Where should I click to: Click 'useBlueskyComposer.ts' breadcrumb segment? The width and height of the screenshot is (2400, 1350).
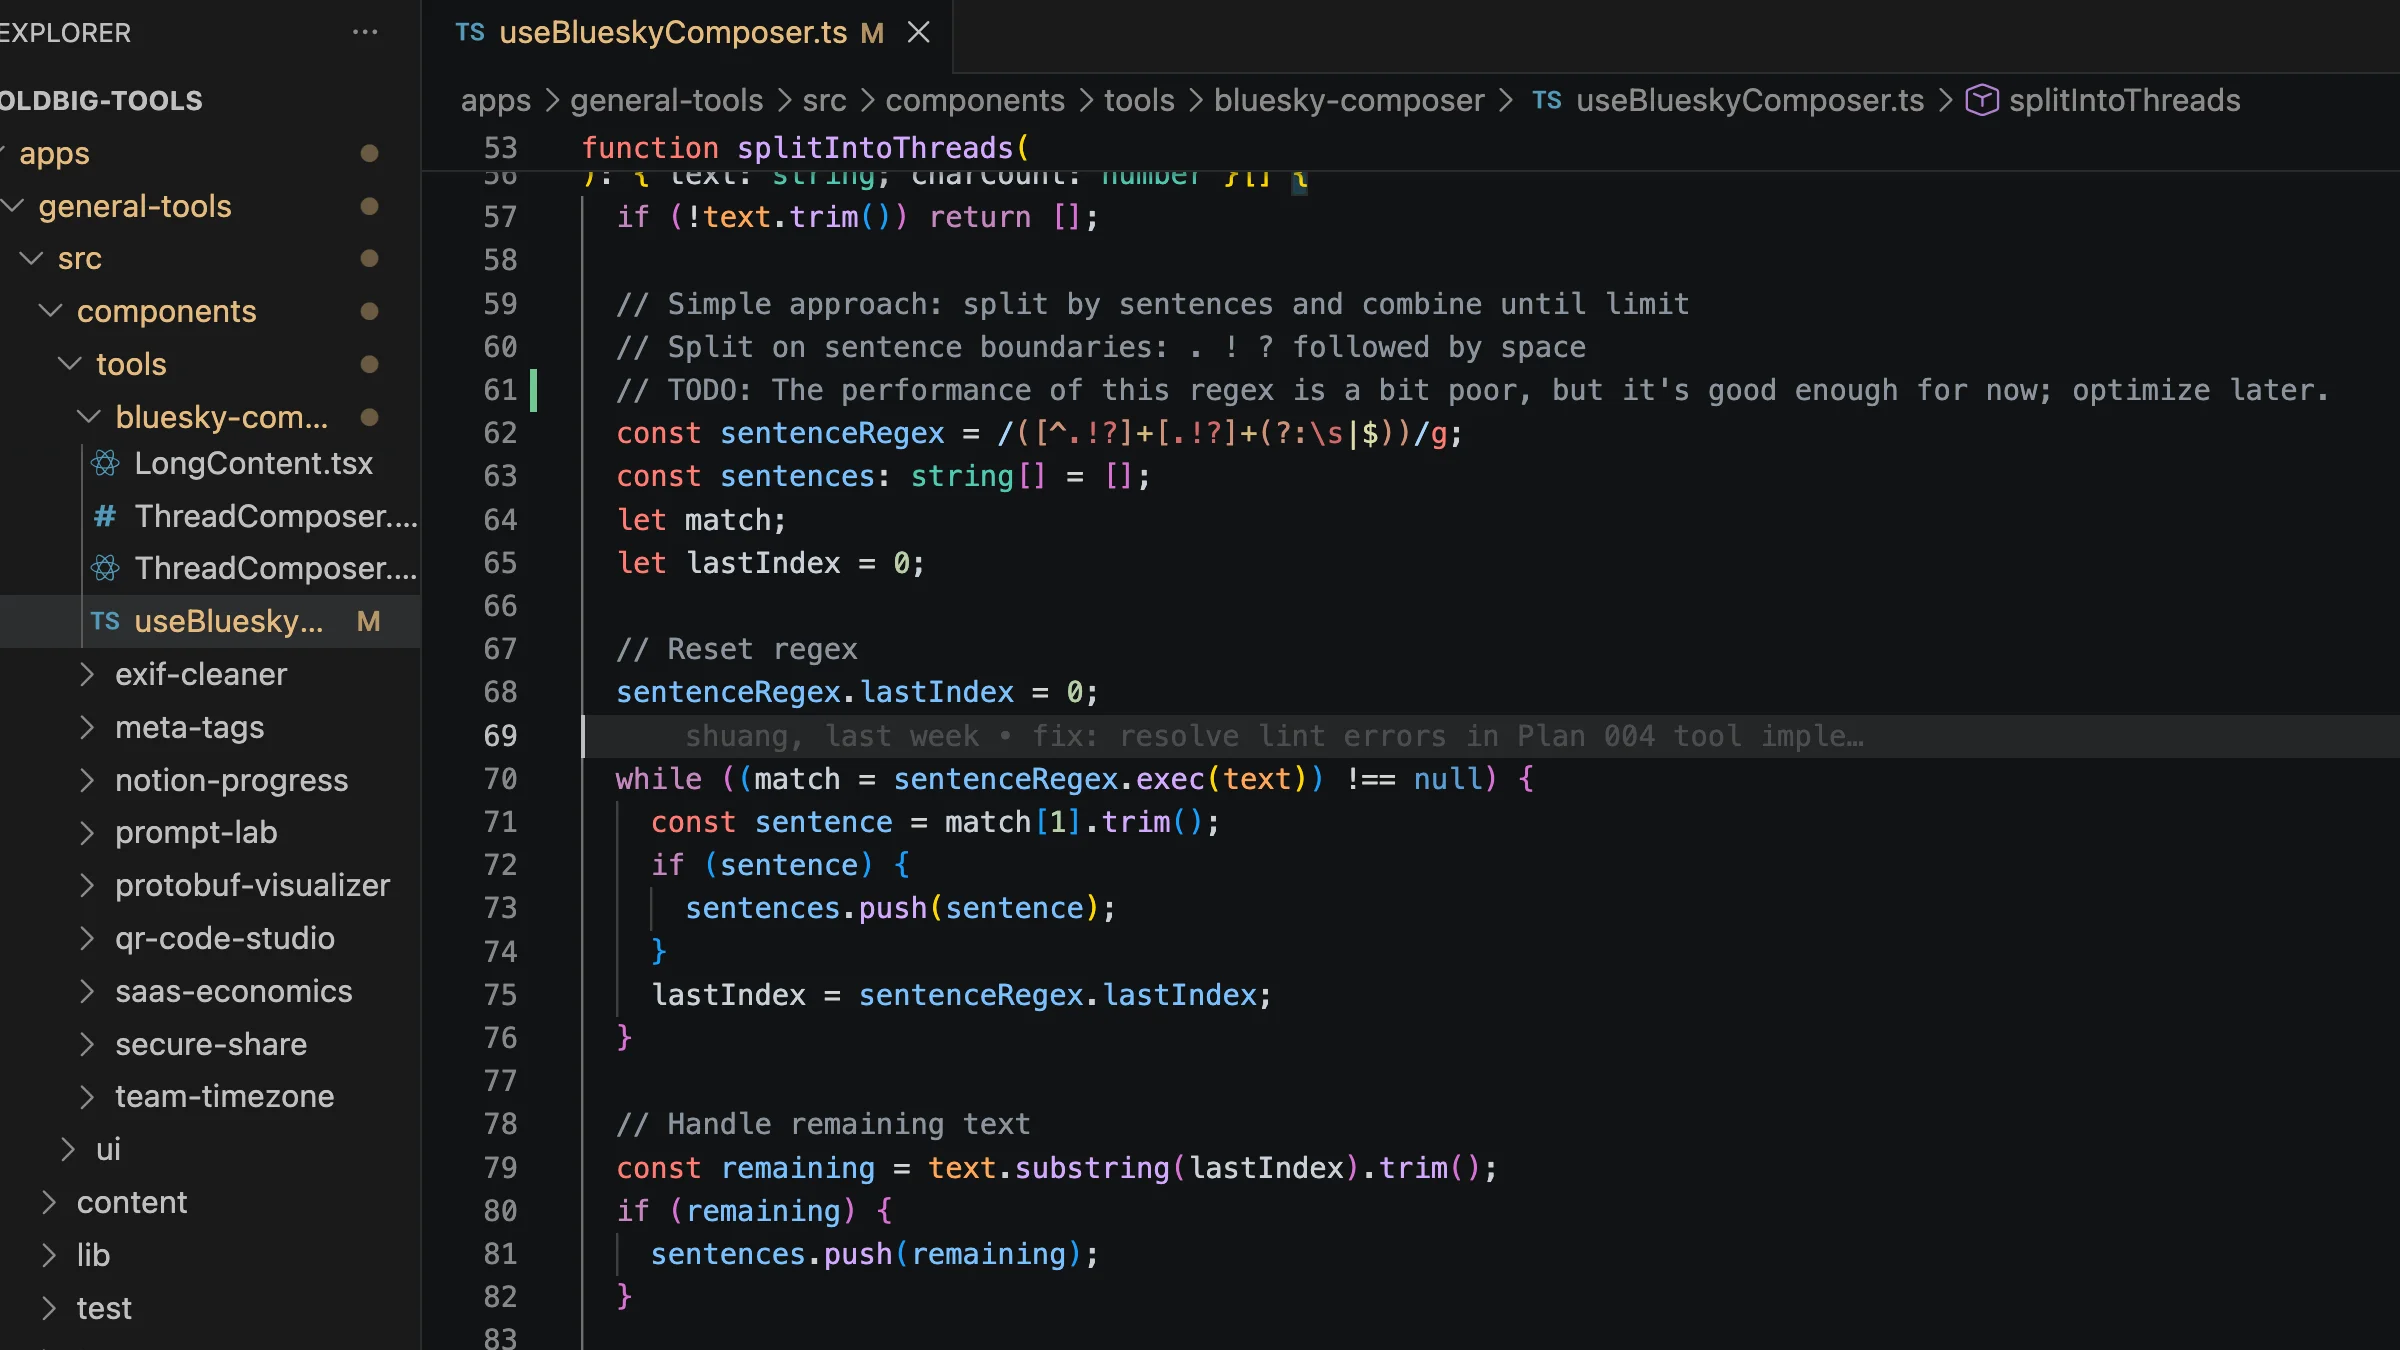pos(1750,100)
